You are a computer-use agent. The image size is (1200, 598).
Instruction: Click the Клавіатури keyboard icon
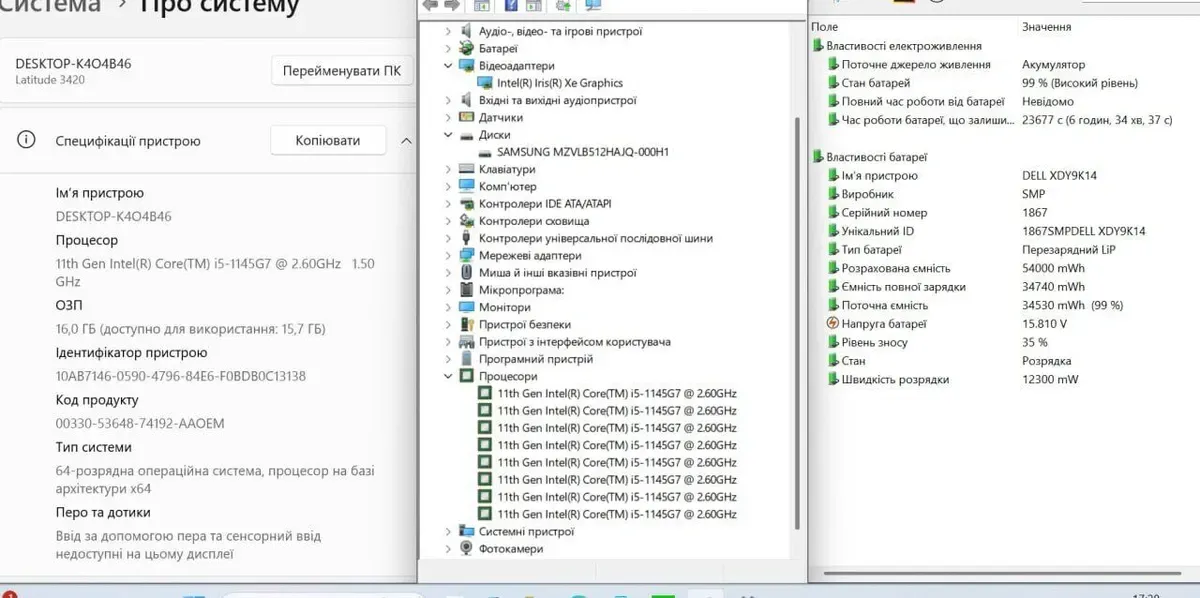pyautogui.click(x=466, y=169)
